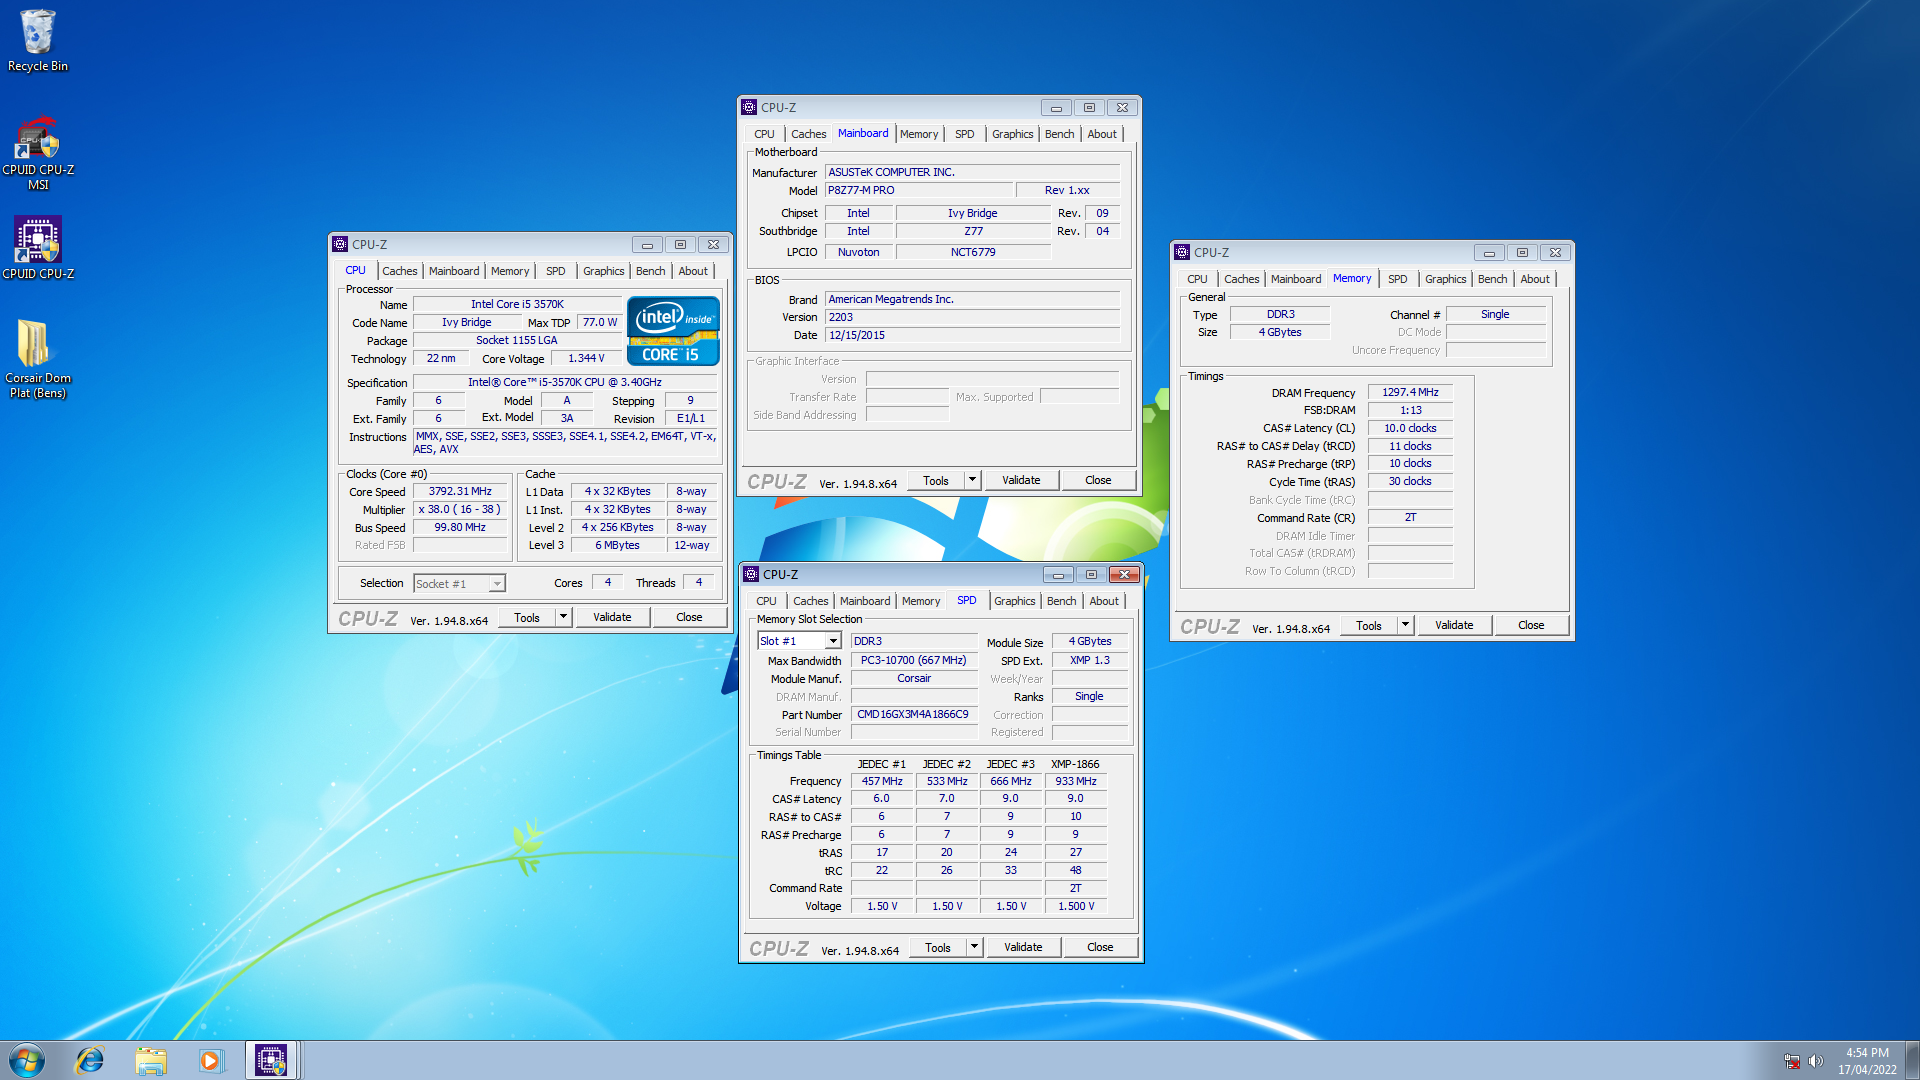This screenshot has width=1920, height=1080.
Task: Close the SPD window with red X
Action: click(1124, 575)
